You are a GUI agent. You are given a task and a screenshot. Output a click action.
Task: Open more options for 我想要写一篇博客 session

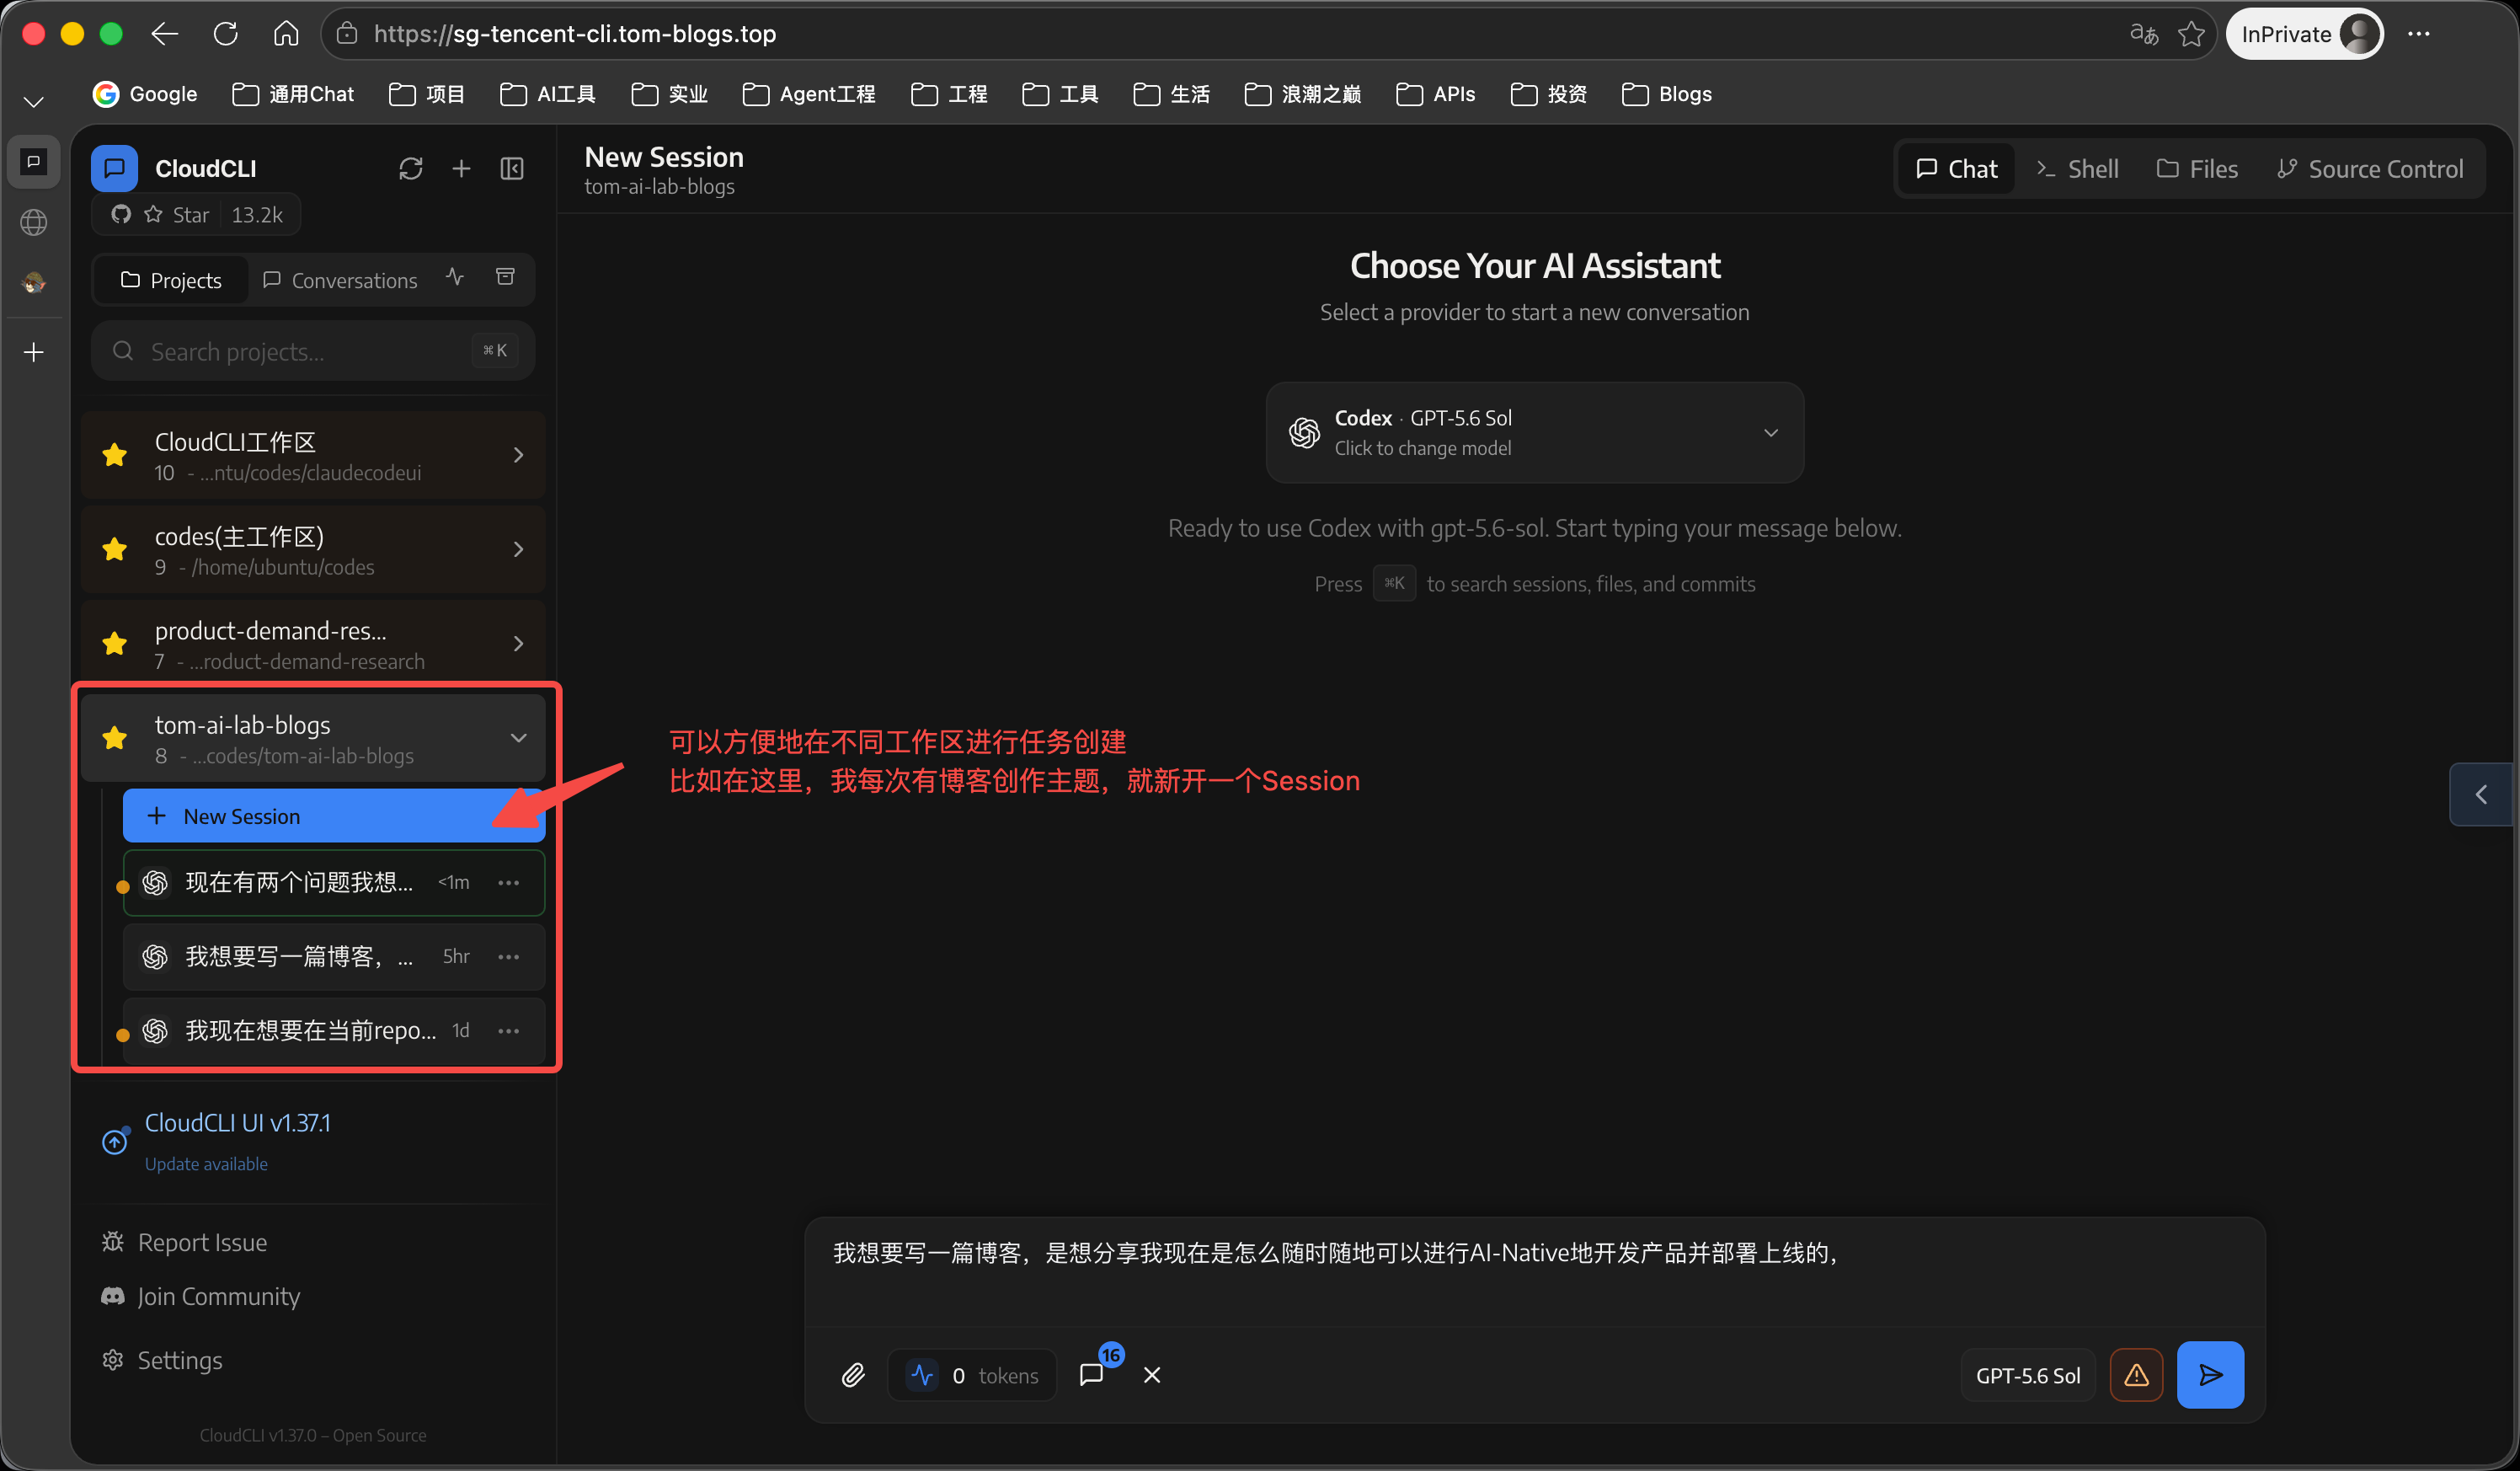[508, 956]
